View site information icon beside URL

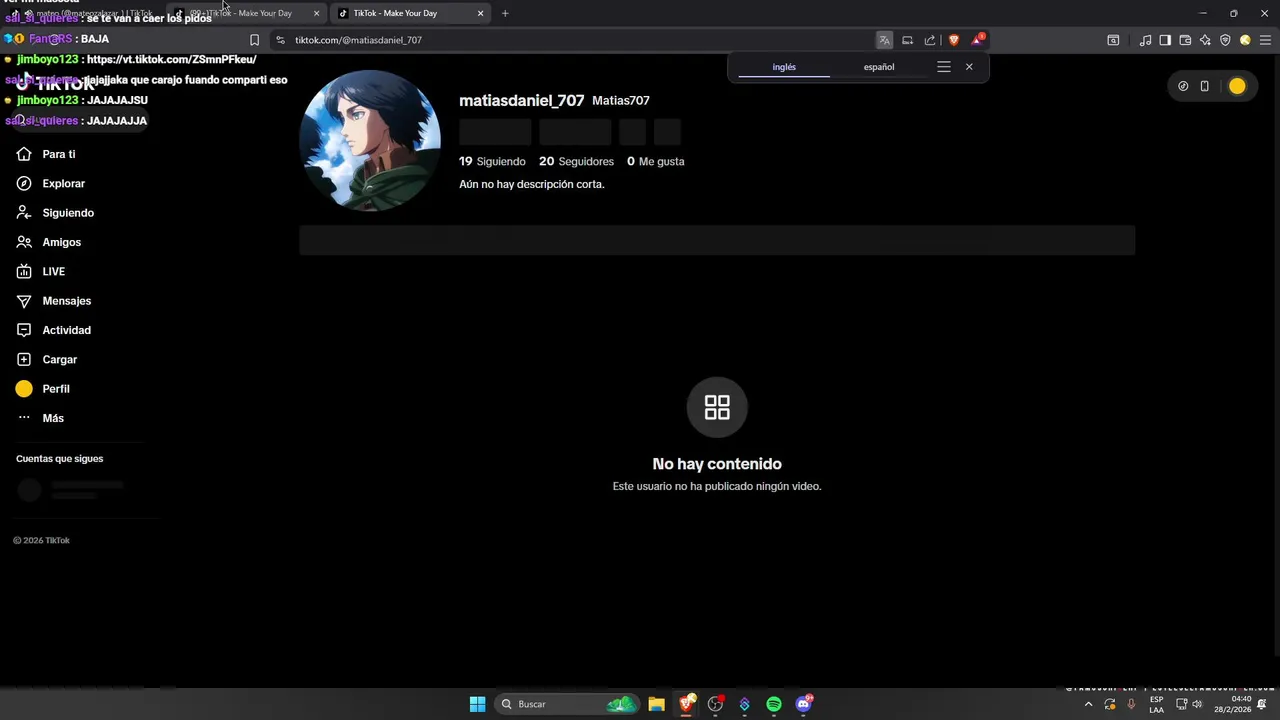280,40
